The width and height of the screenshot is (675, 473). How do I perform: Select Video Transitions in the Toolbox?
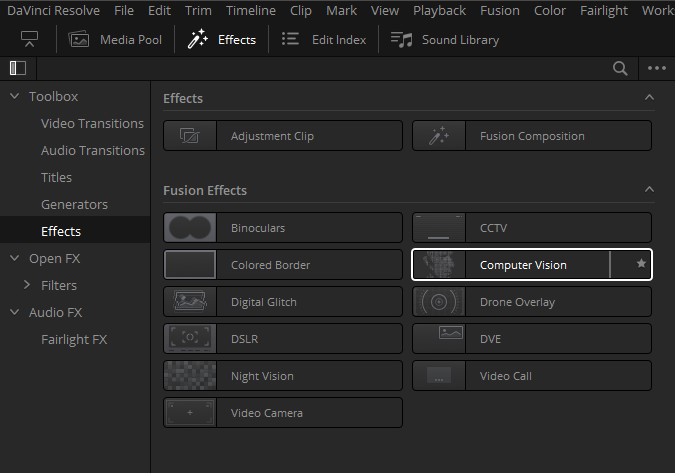click(x=92, y=124)
